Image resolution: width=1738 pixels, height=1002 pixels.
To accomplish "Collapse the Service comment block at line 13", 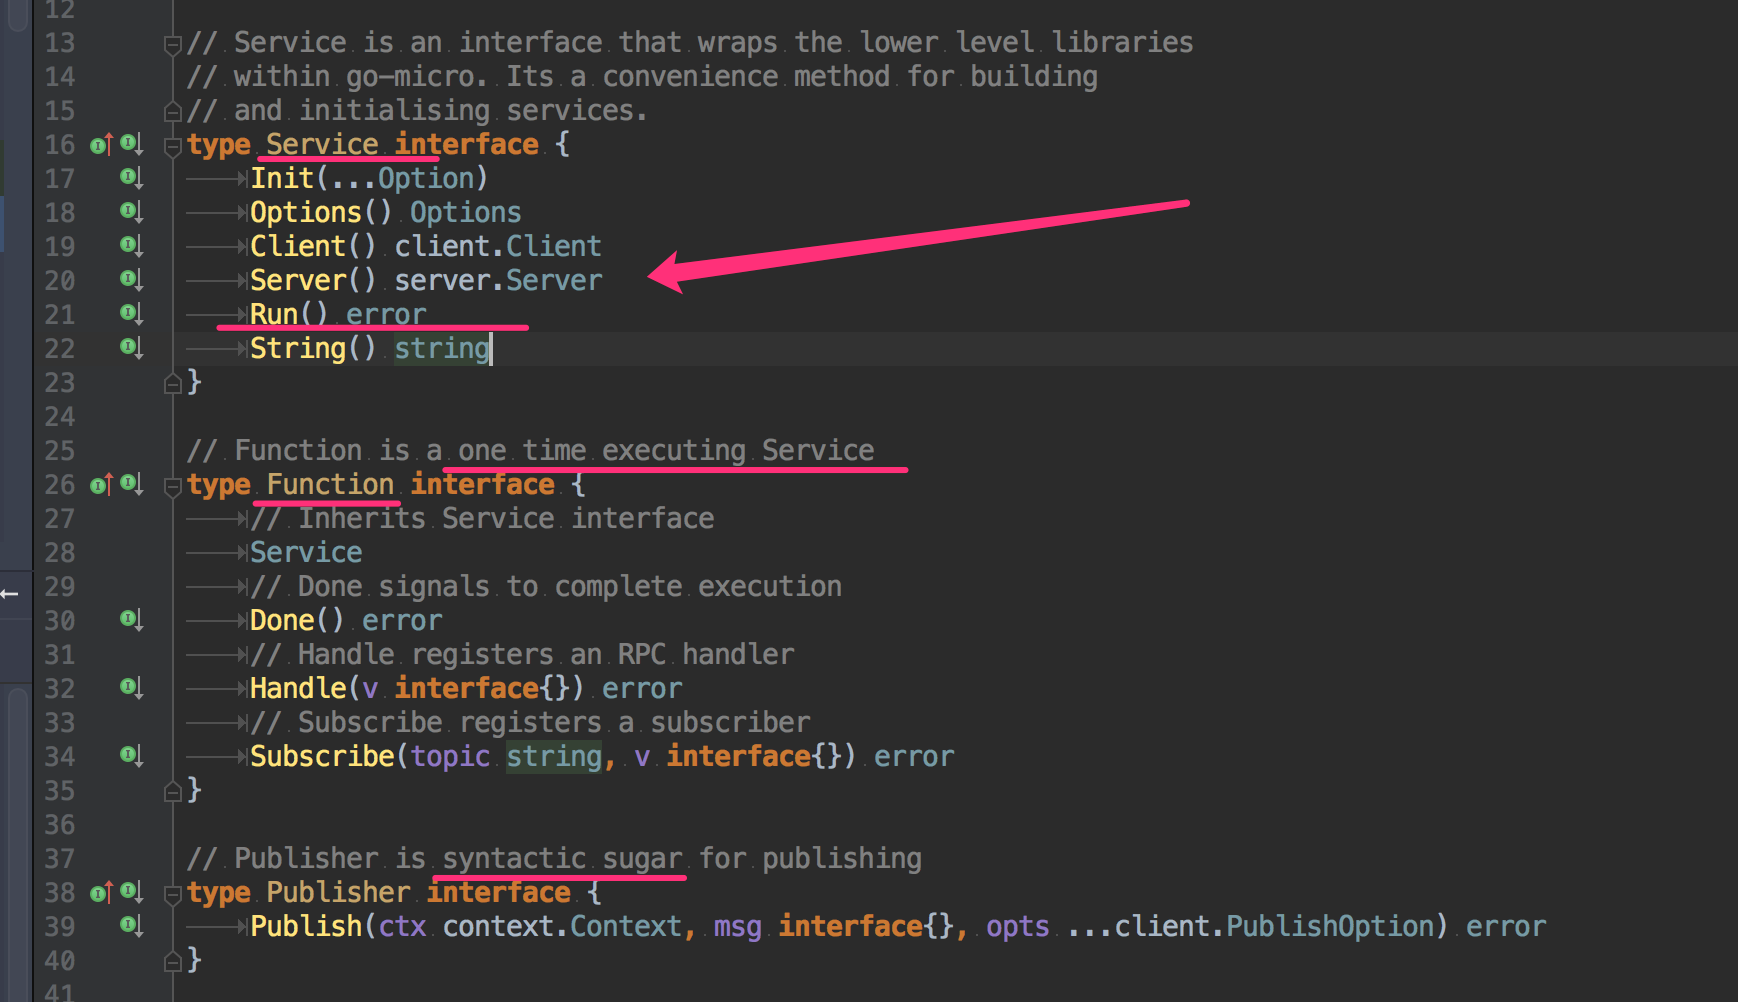I will point(172,44).
